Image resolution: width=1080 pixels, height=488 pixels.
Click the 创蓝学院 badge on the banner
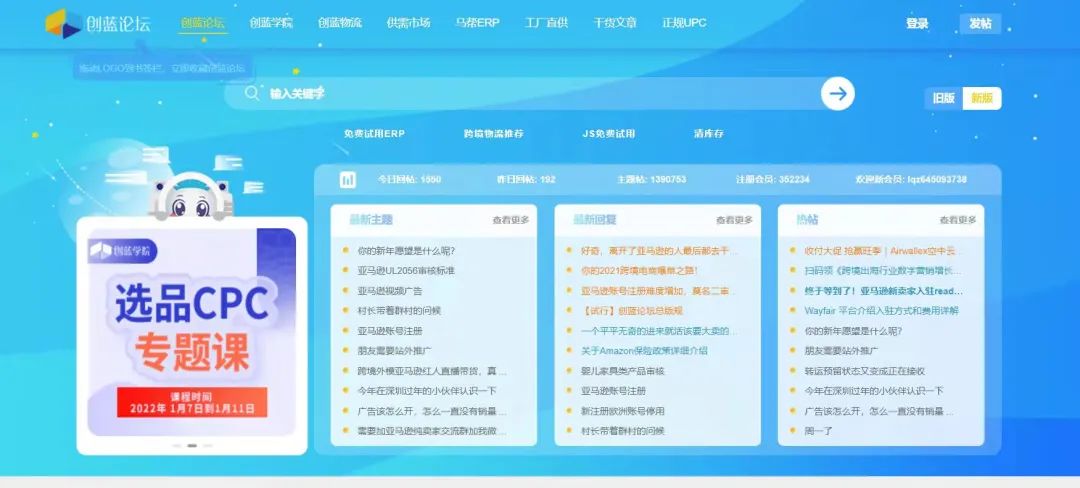123,251
